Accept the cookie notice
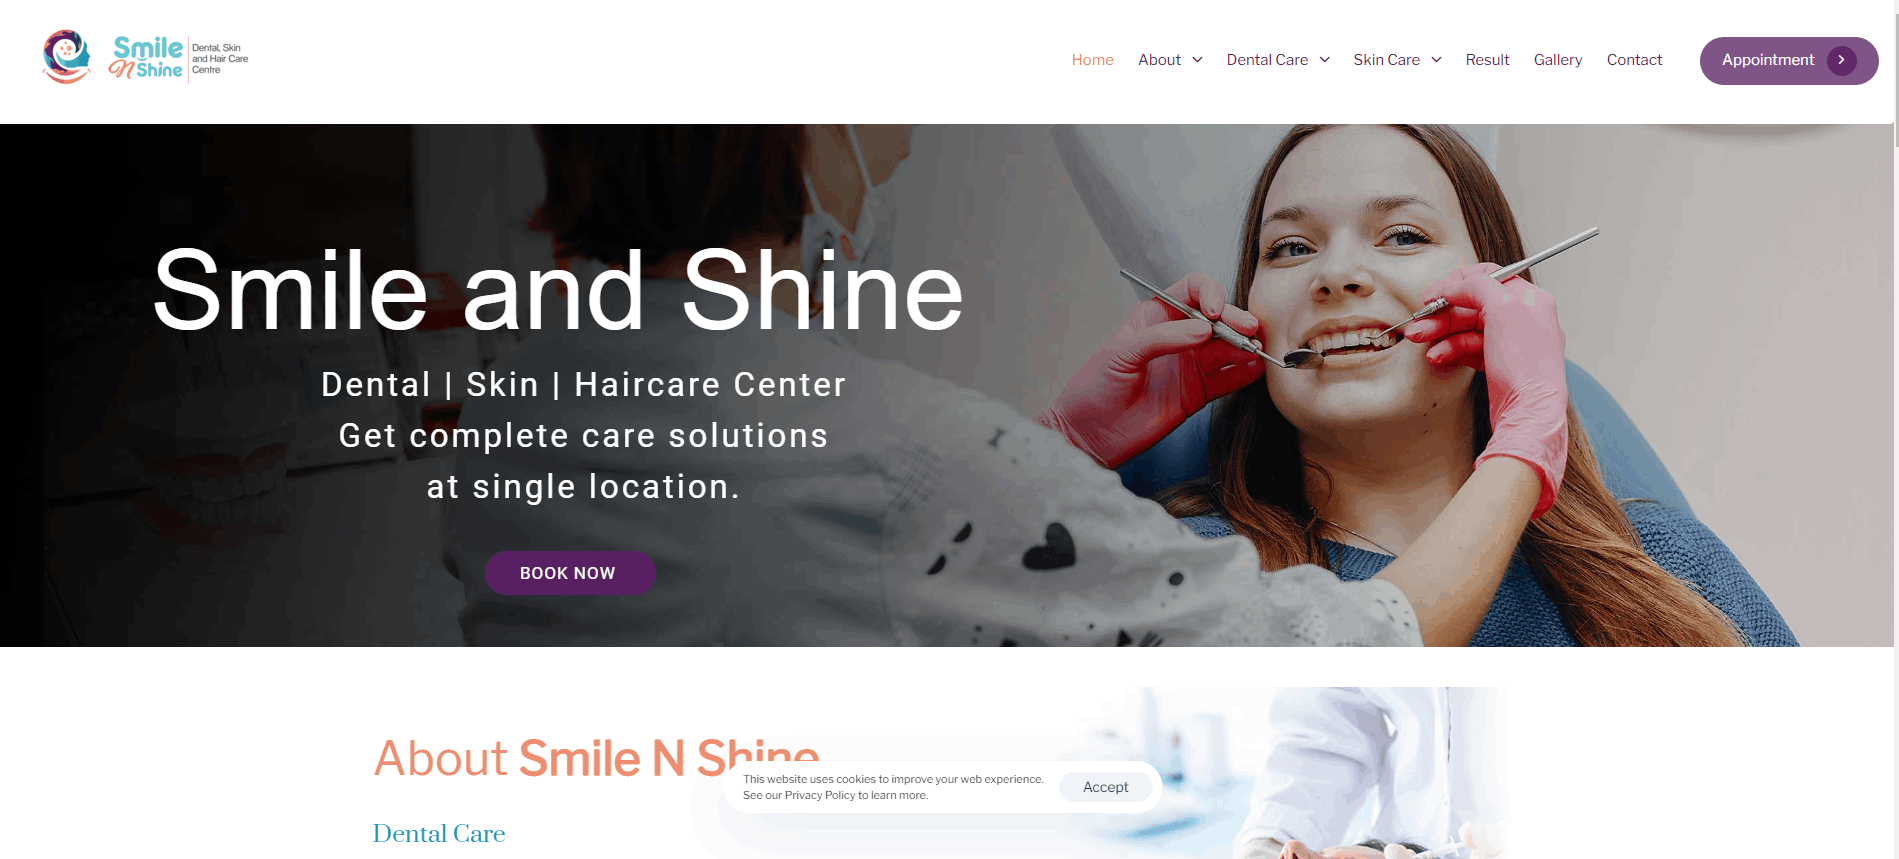The width and height of the screenshot is (1899, 859). coord(1105,787)
